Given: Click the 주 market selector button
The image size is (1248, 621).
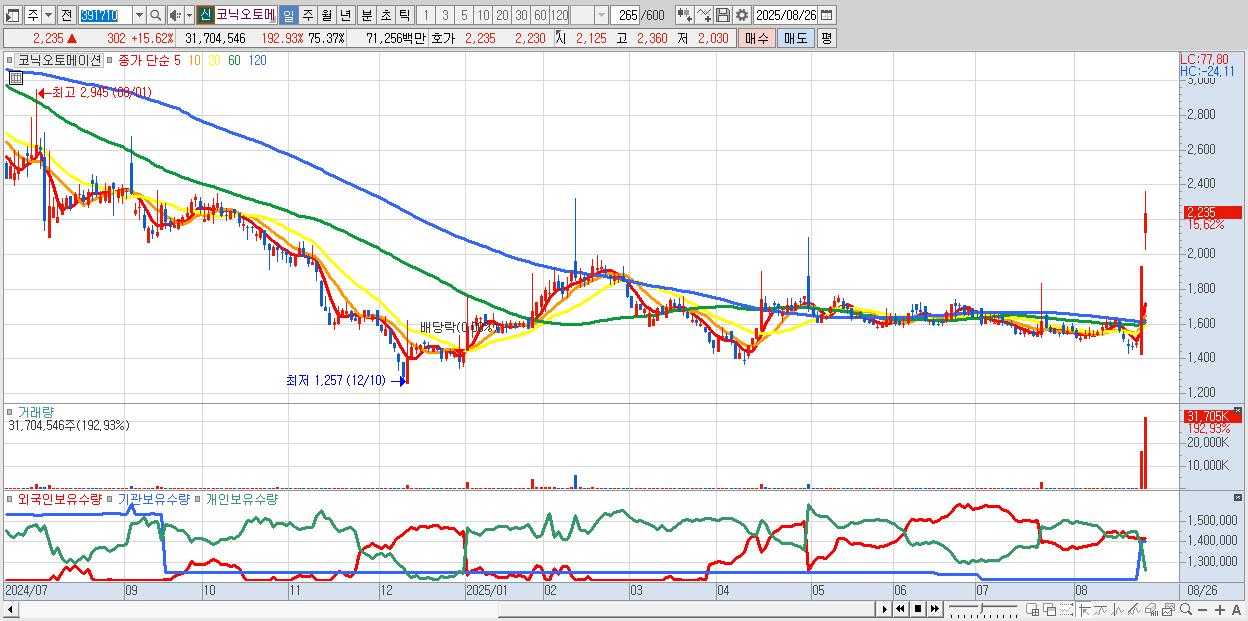Looking at the screenshot, I should point(33,15).
